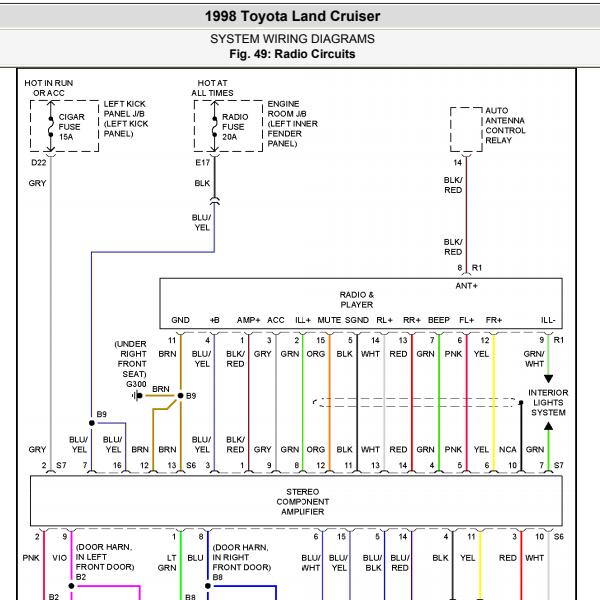Click the D22 connector label
Screen dimensions: 600x600
pyautogui.click(x=38, y=161)
